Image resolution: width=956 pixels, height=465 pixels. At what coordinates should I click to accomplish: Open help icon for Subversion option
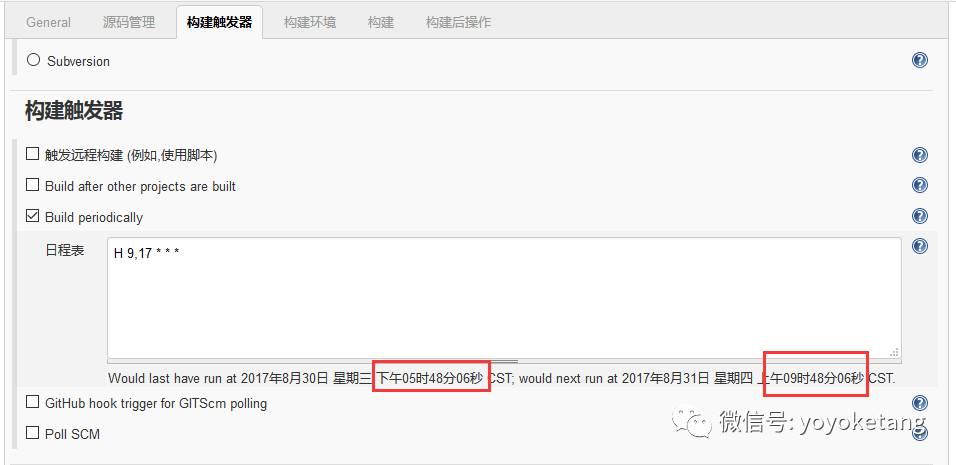tap(919, 60)
